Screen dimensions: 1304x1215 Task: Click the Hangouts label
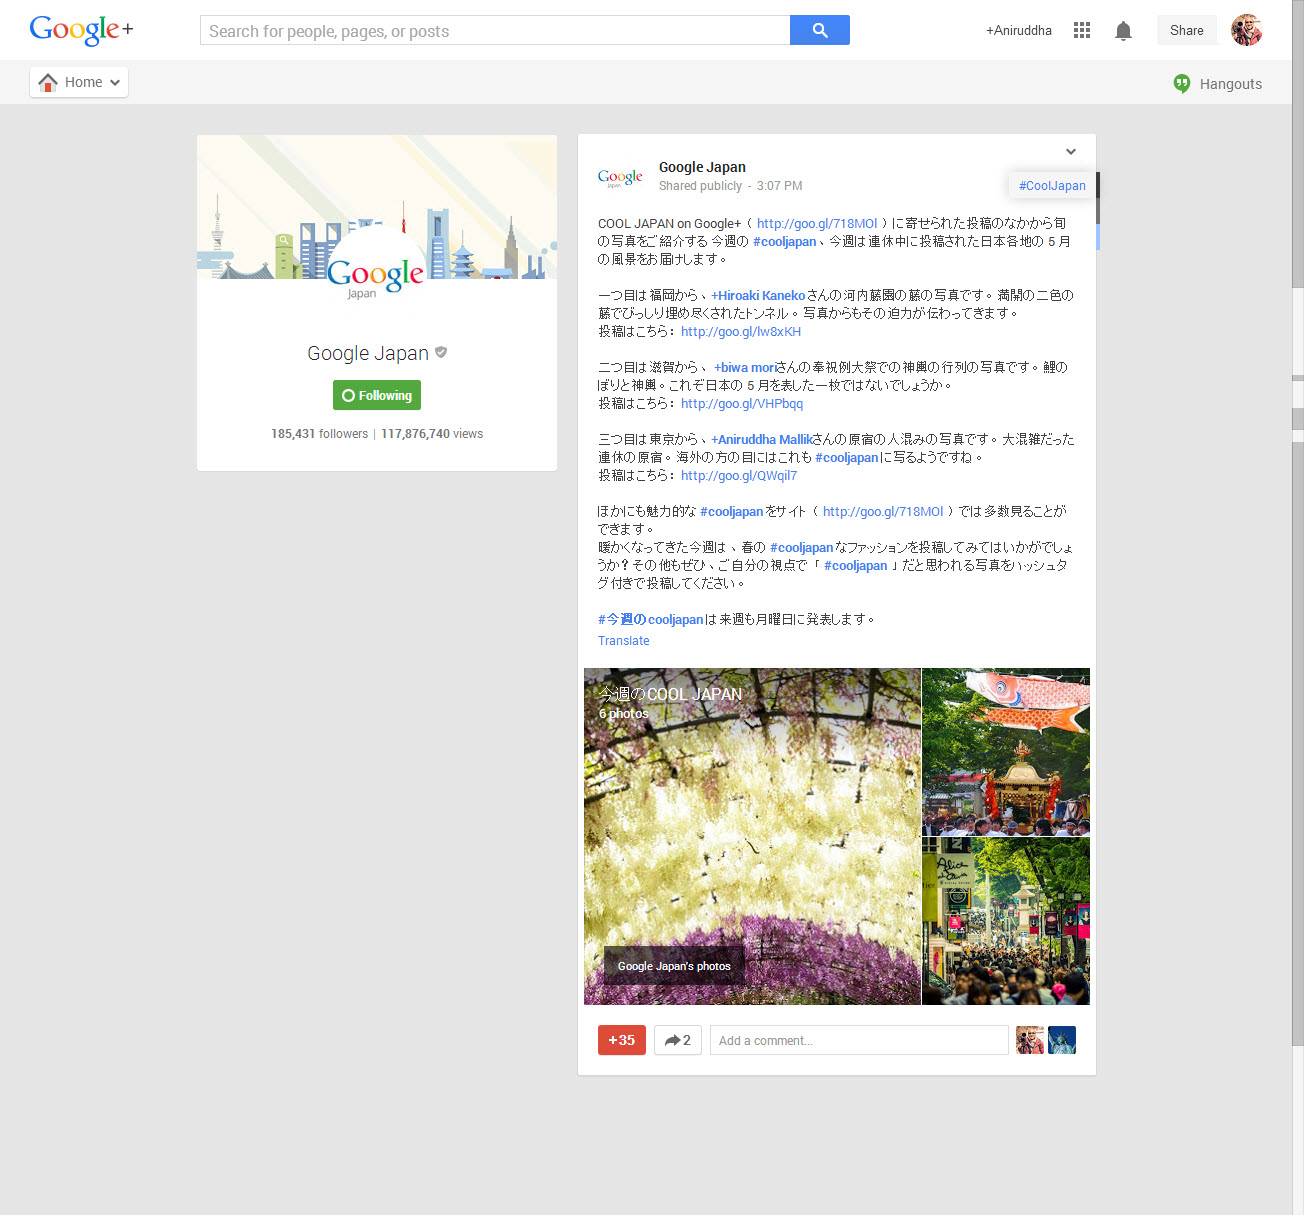[1231, 84]
